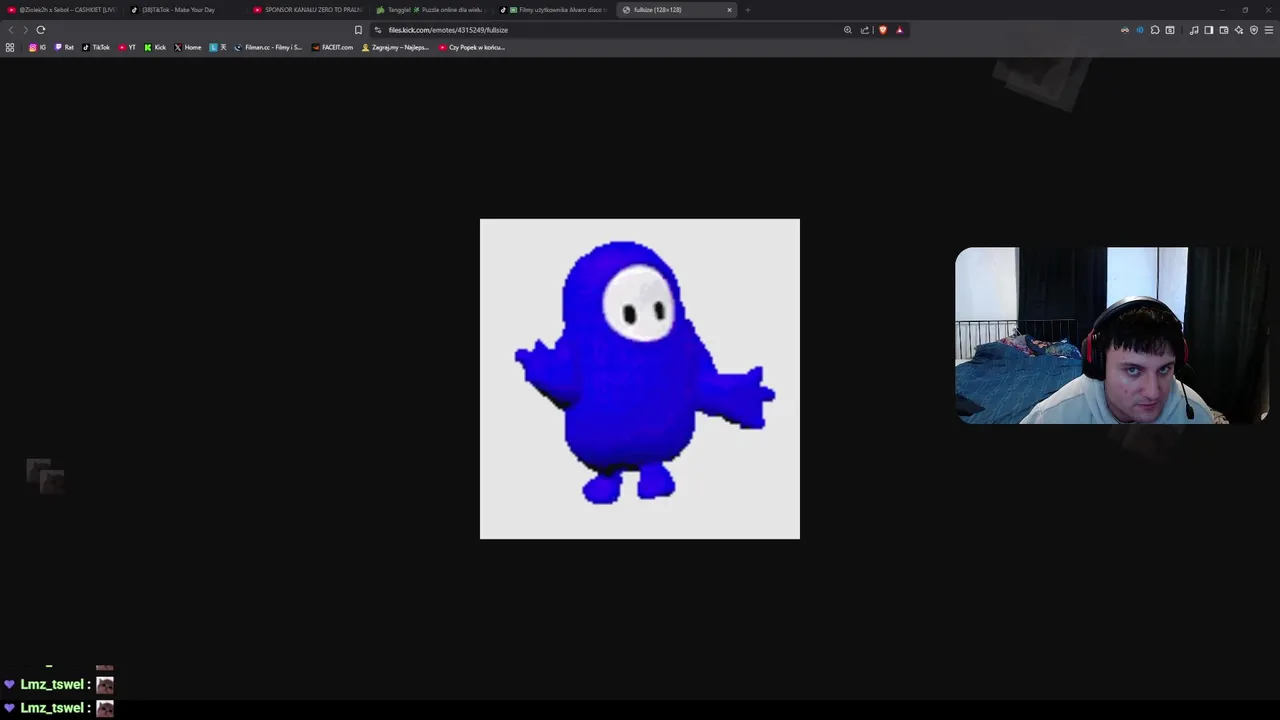
Task: Click the browser back arrow
Action: pos(11,30)
